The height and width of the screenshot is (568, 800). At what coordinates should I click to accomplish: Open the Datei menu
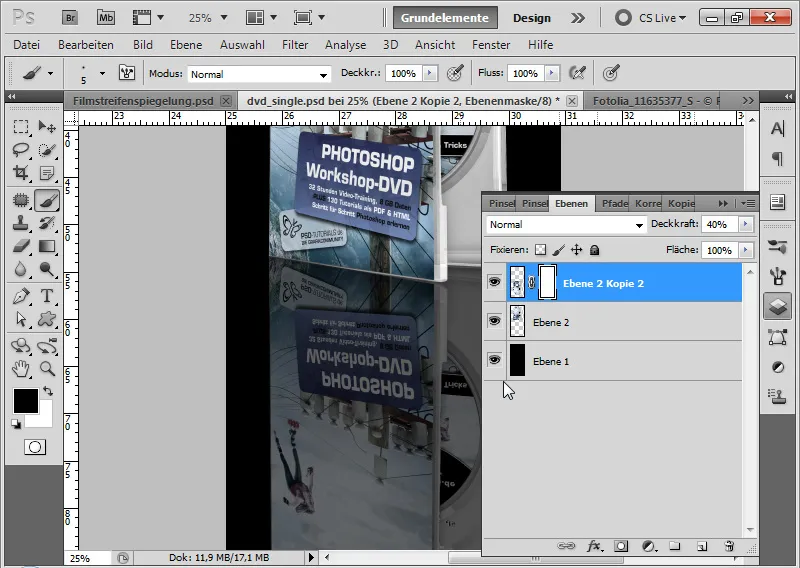[x=27, y=45]
